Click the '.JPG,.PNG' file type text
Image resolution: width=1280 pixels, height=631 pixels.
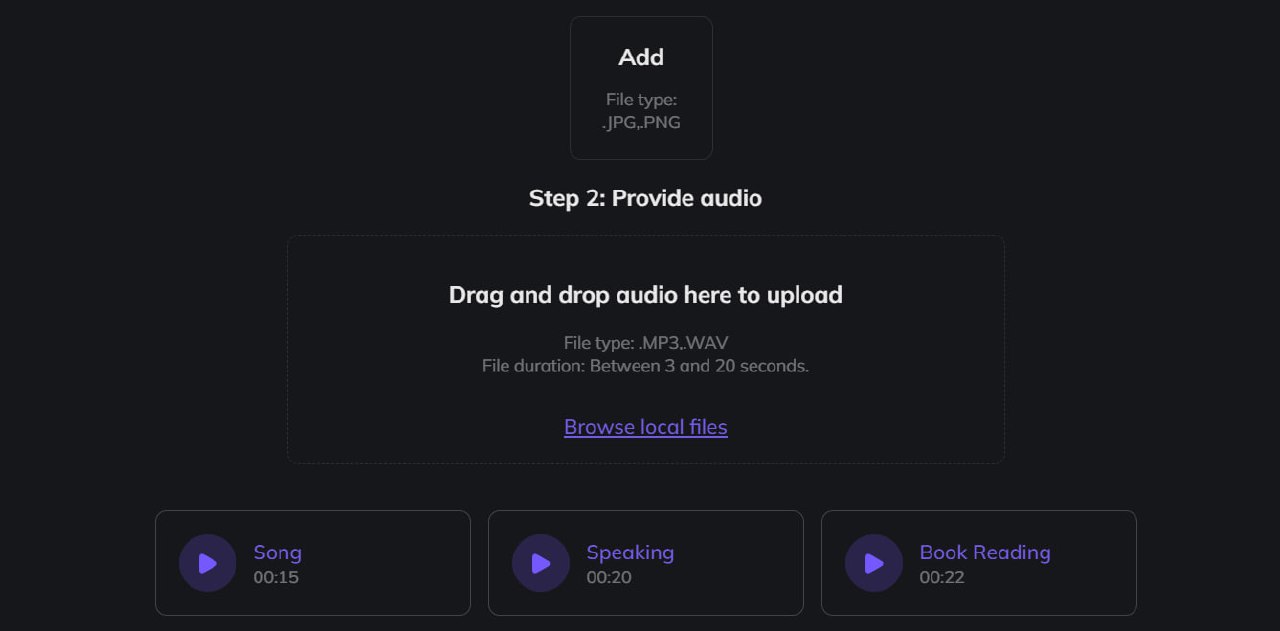click(x=641, y=123)
